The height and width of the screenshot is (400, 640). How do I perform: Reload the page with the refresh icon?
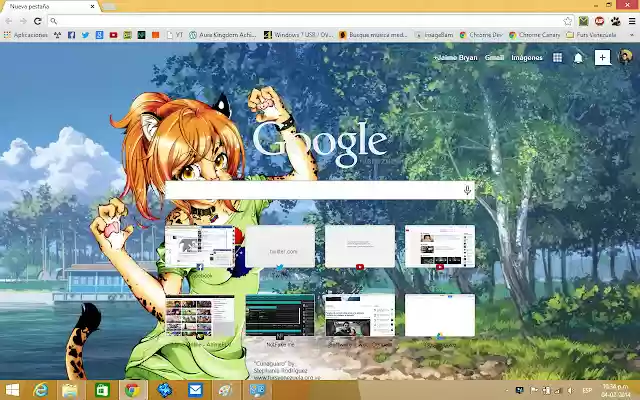[x=38, y=21]
